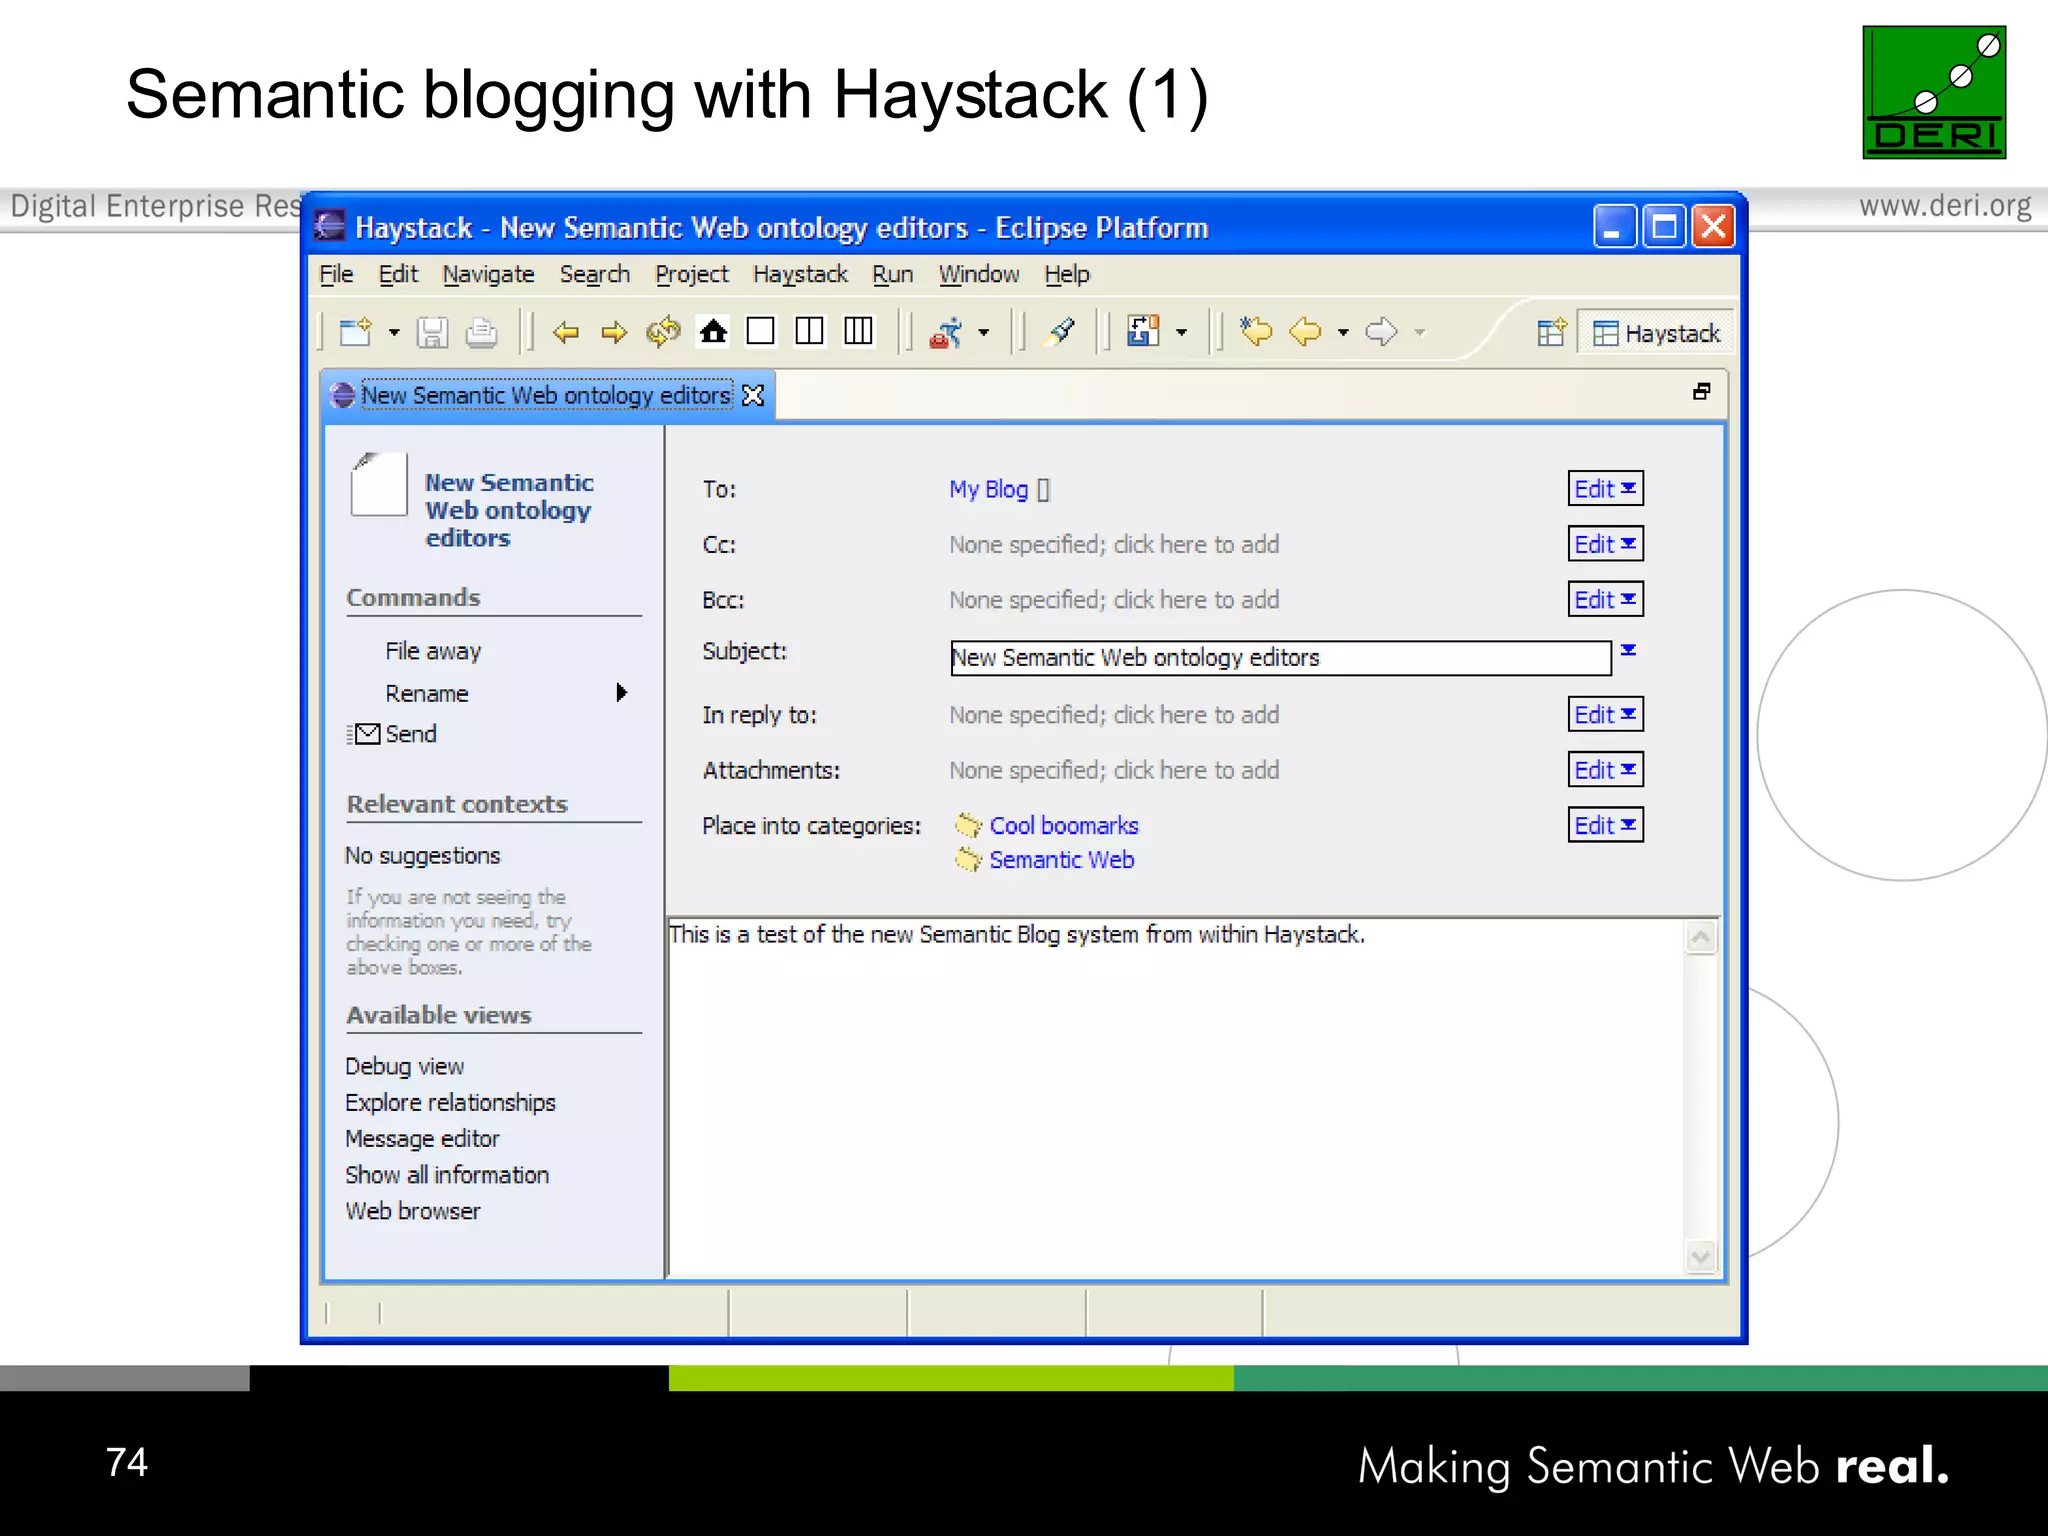Click the restore view icon in tab bar

1701,392
